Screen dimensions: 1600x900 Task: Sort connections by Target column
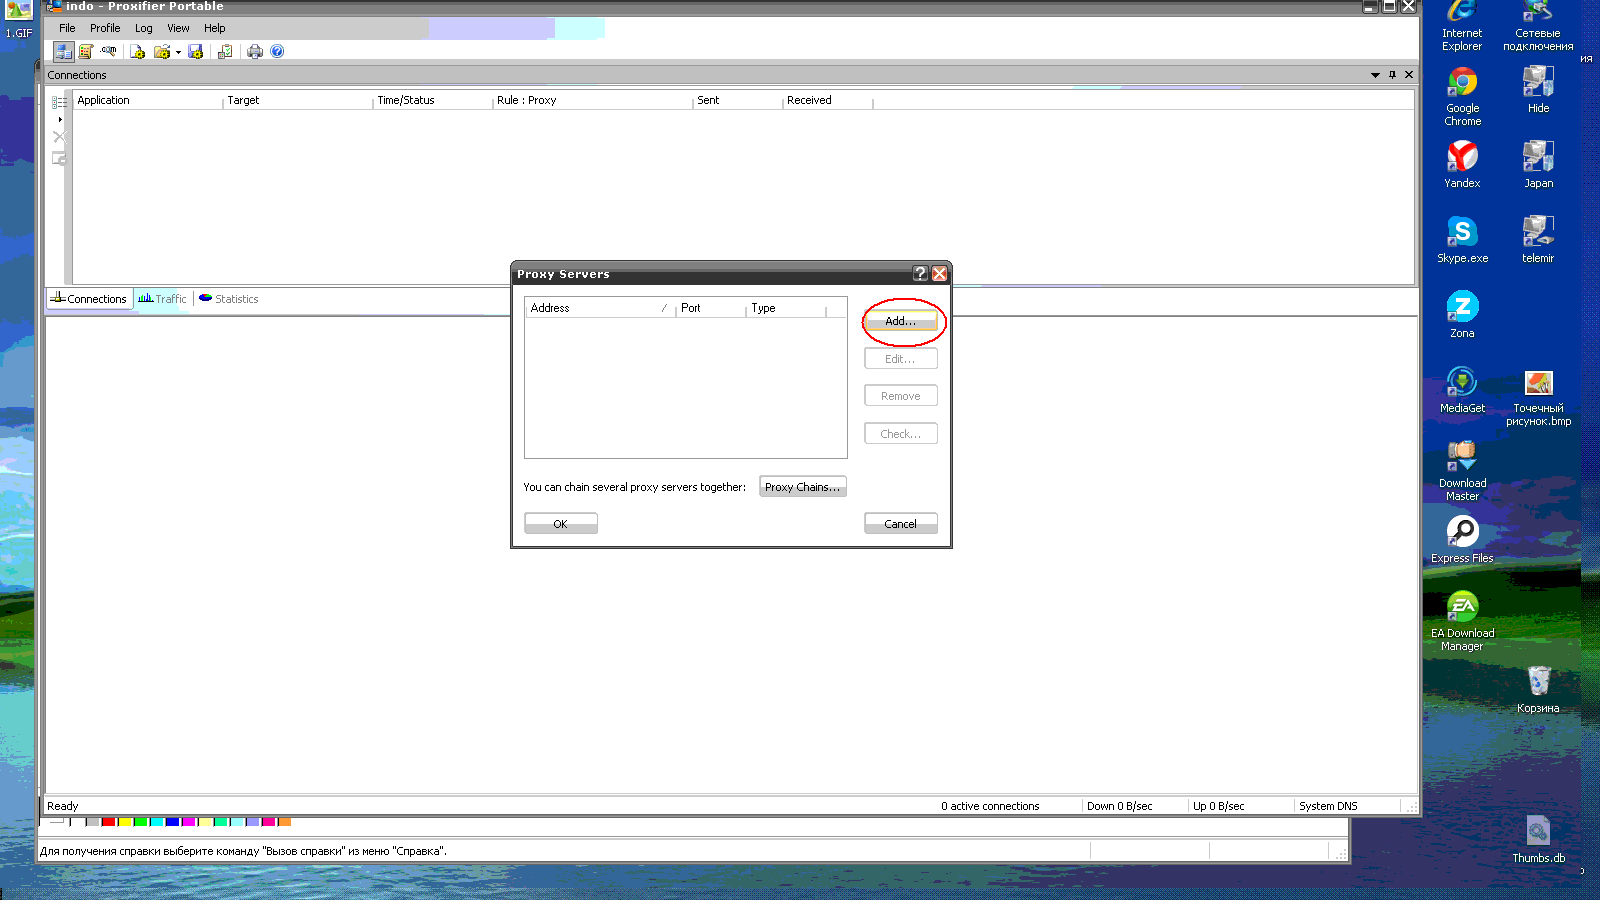(298, 100)
